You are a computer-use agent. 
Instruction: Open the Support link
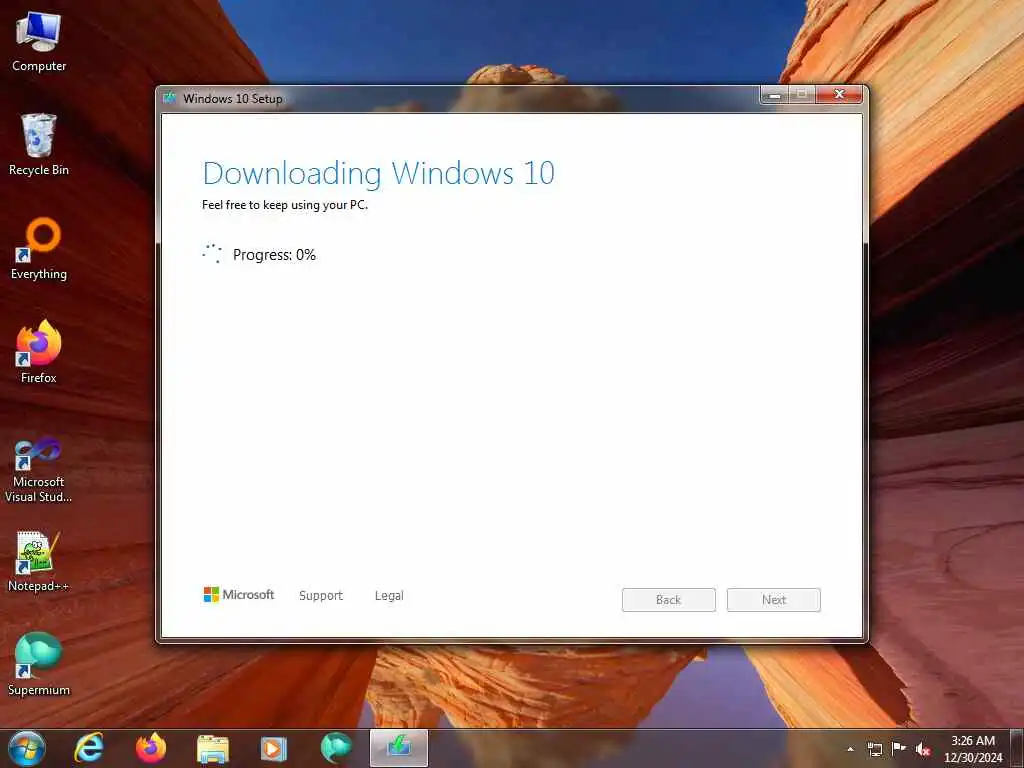[x=321, y=596]
